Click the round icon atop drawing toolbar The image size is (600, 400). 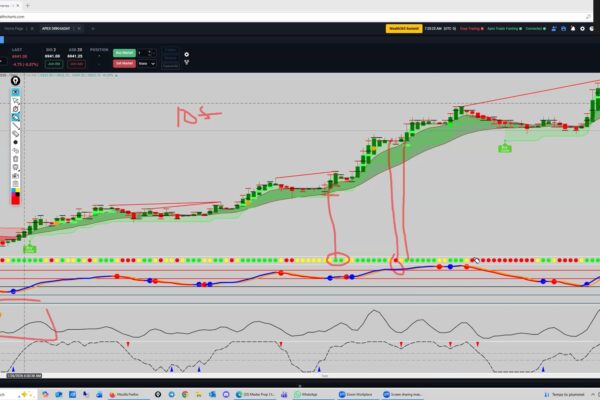16,80
